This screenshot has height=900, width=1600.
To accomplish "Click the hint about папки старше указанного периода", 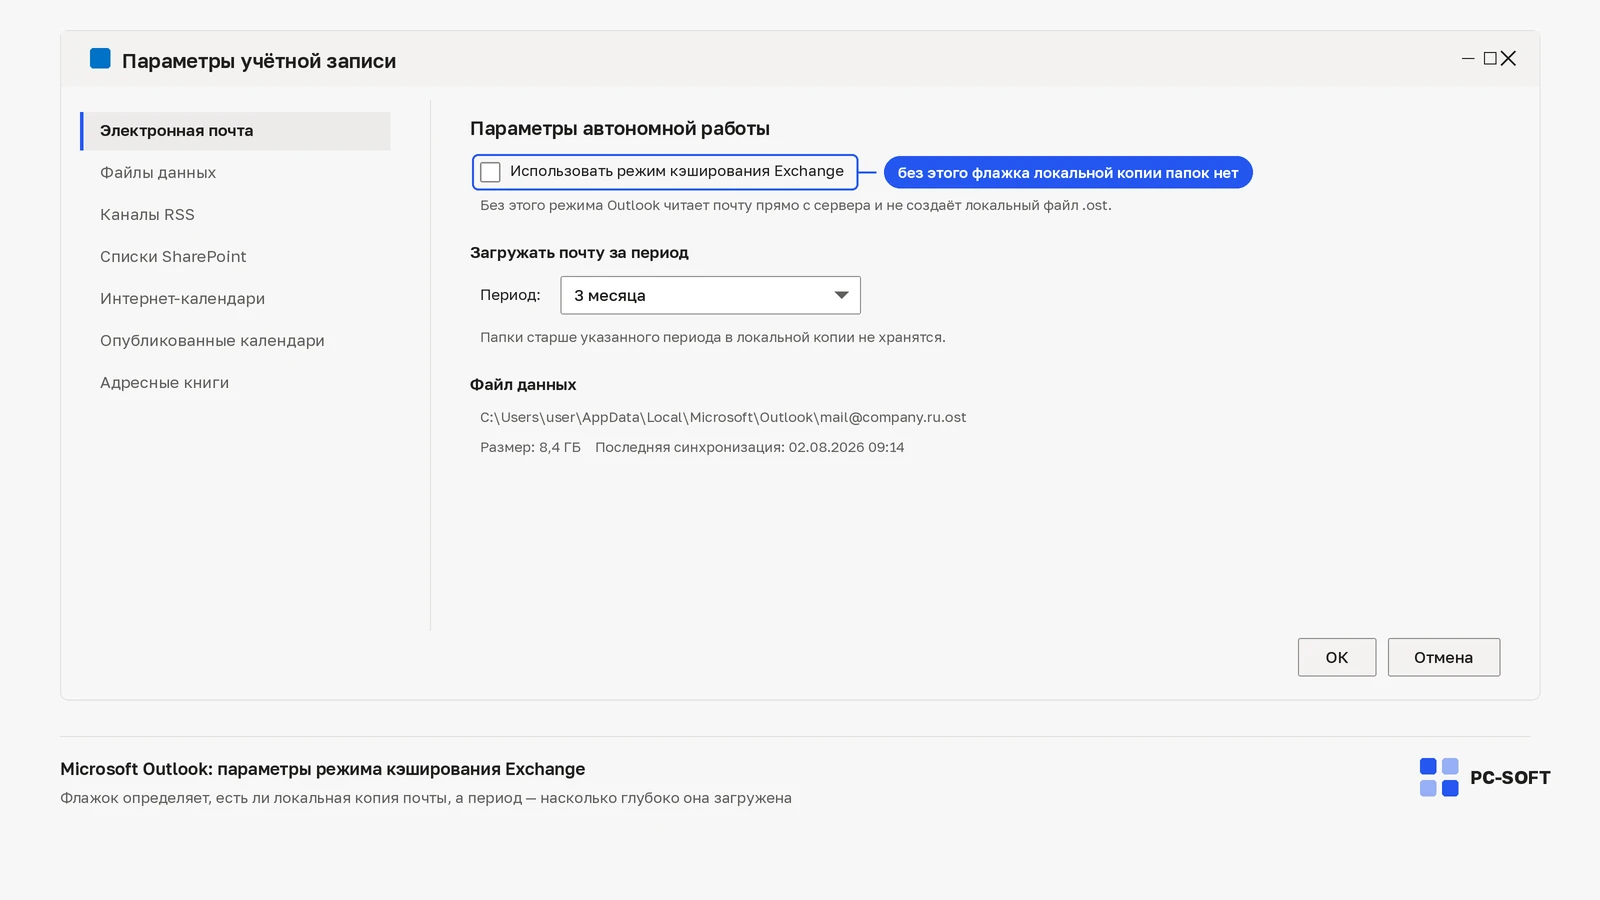I will [x=713, y=337].
